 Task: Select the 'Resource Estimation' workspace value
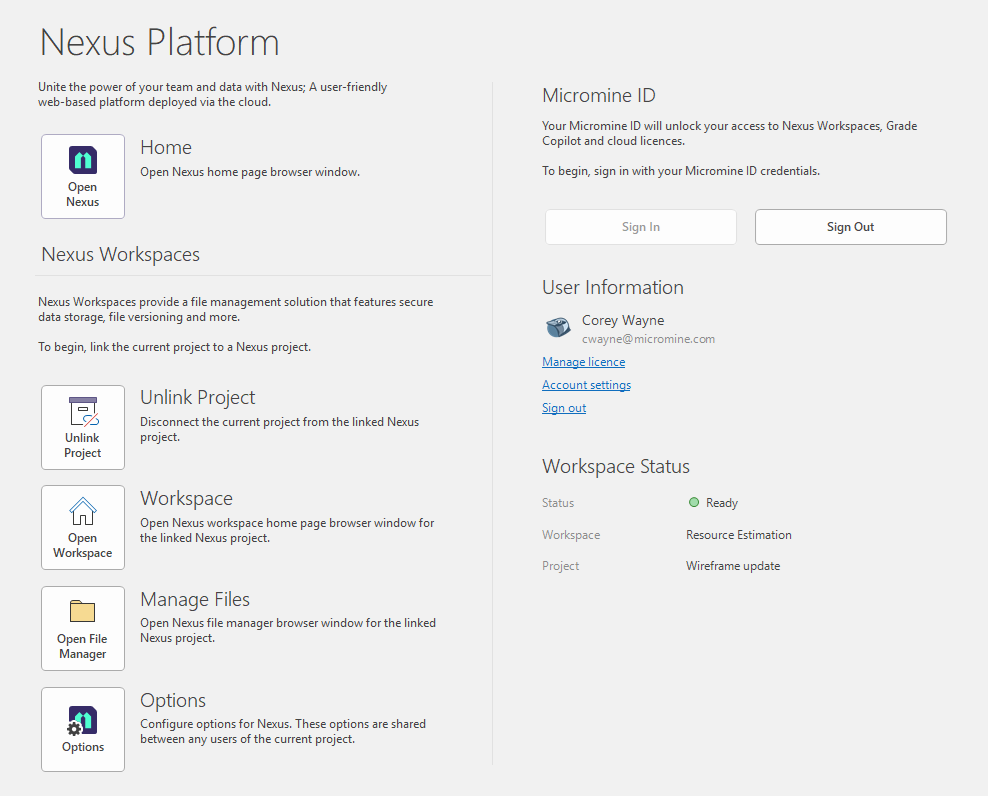tap(738, 534)
